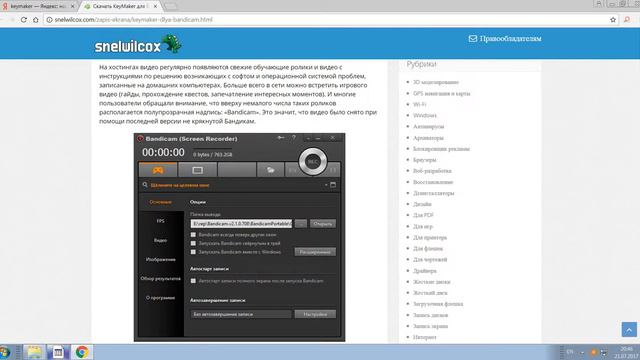Open the Для PDF category
Image resolution: width=640 pixels, height=360 pixels.
423,215
